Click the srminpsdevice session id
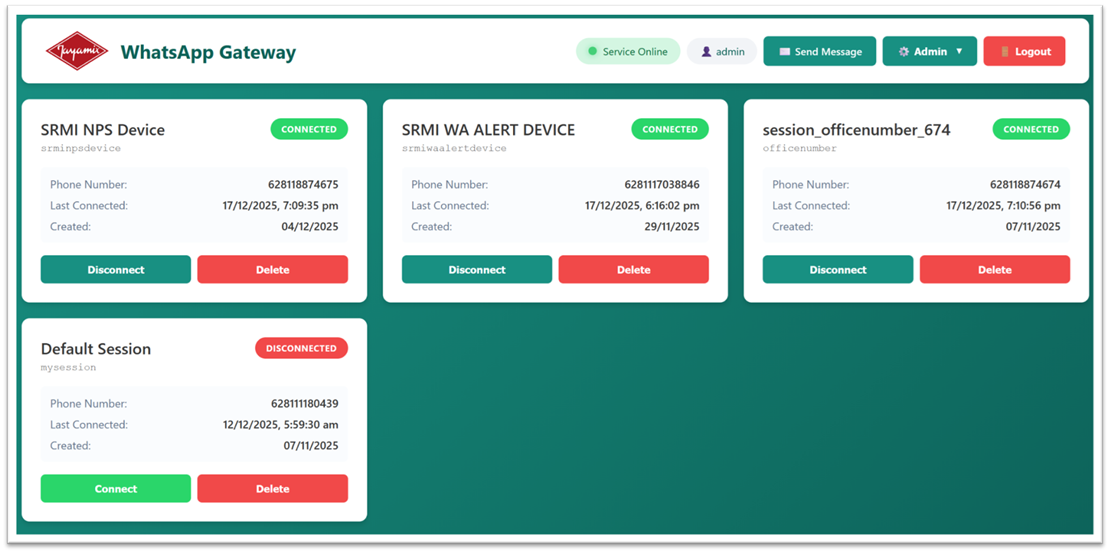1110x553 pixels. [x=81, y=149]
